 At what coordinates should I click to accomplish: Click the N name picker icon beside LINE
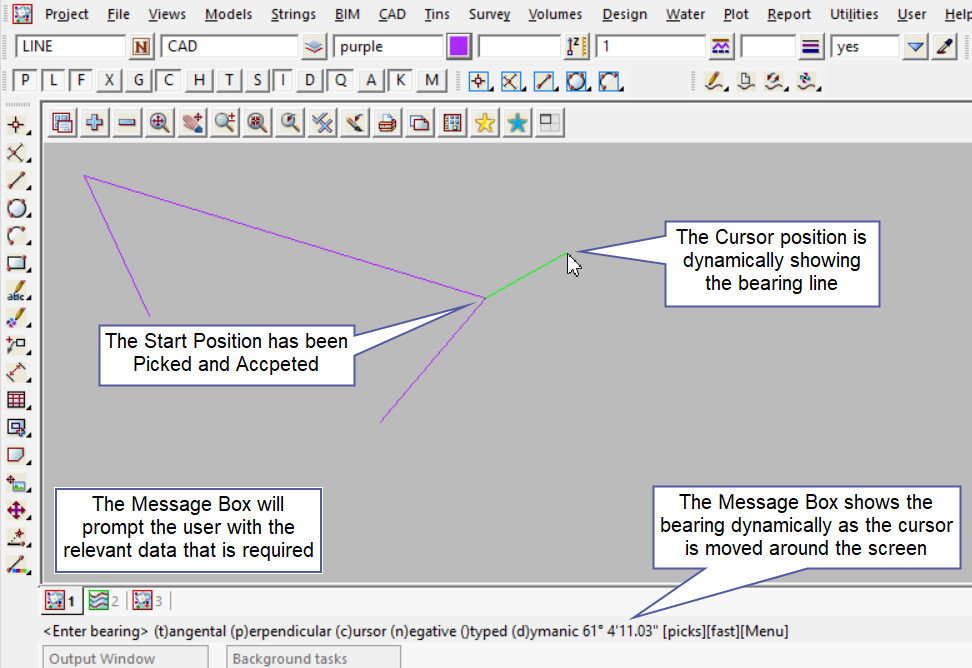pyautogui.click(x=141, y=46)
